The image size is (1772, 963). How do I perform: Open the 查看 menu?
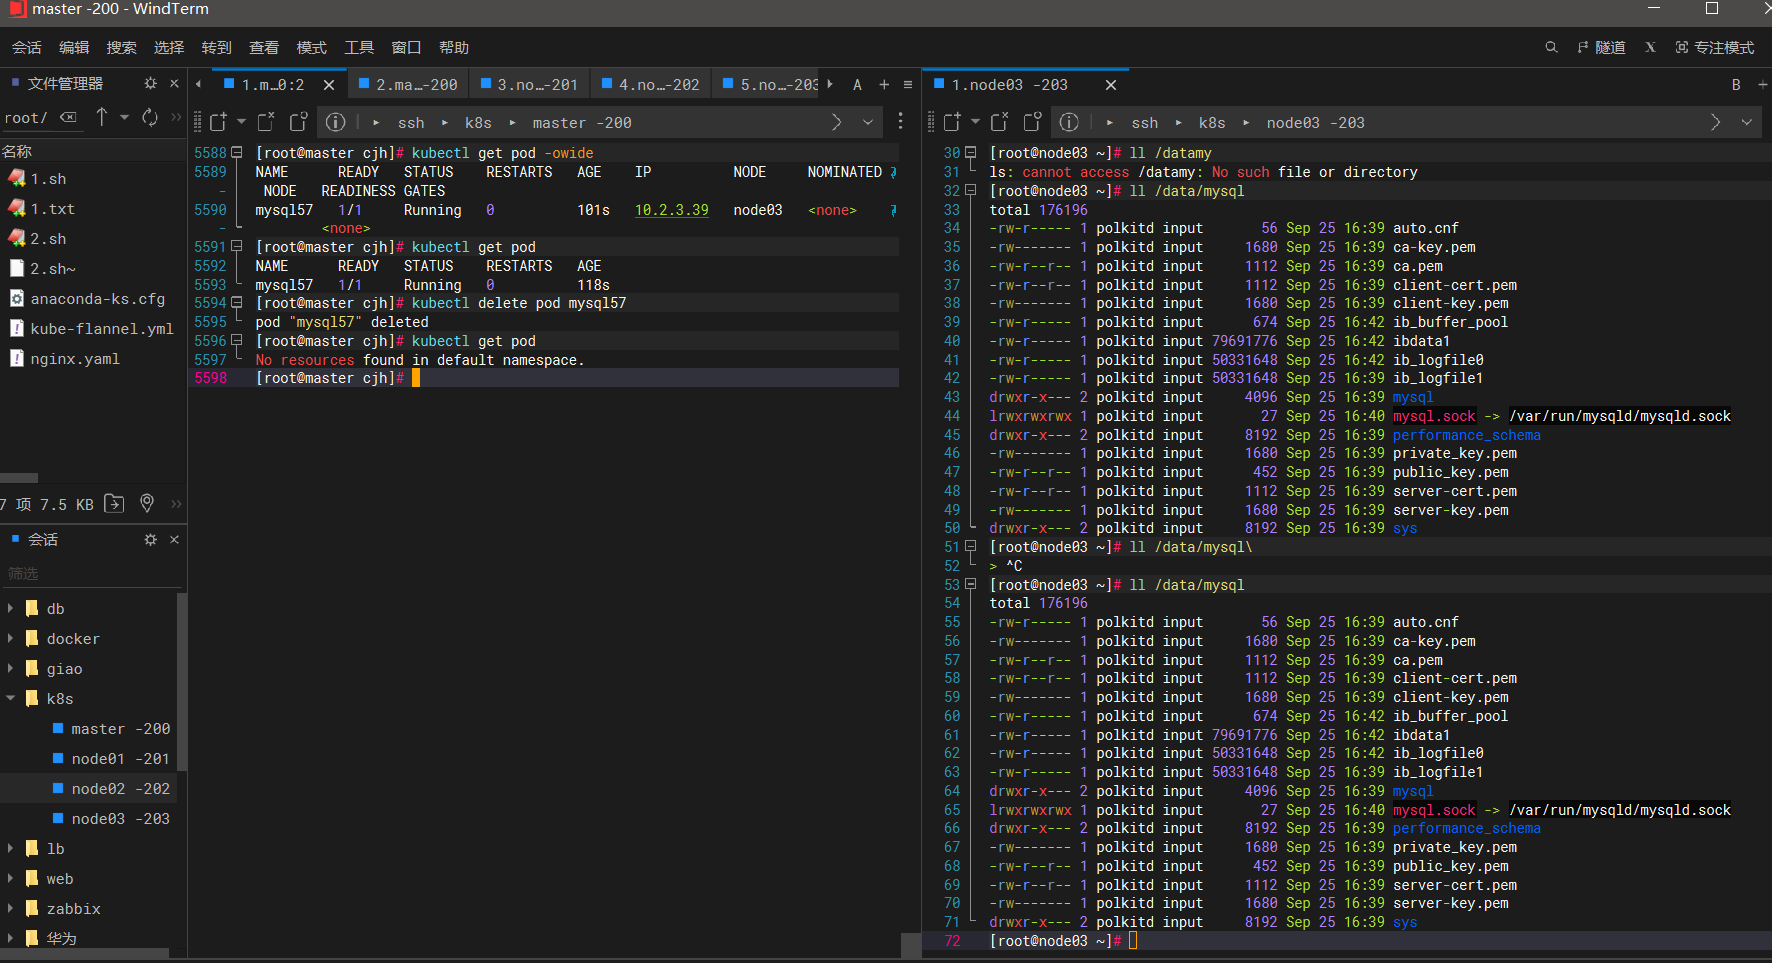click(x=264, y=47)
